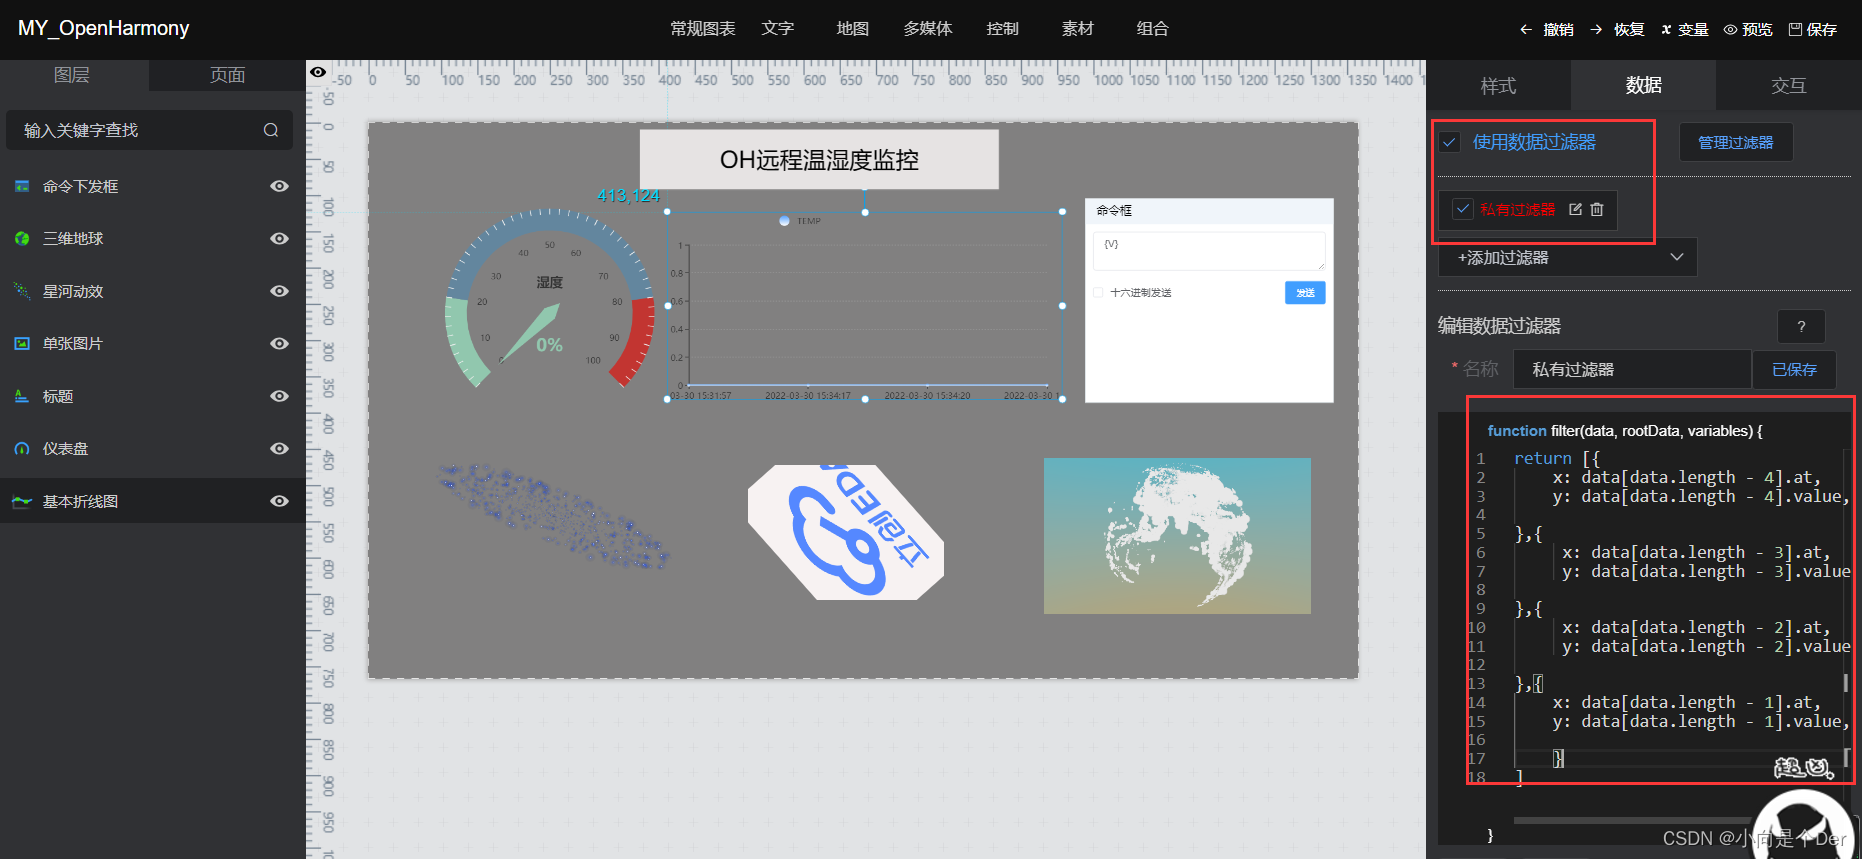Switch to the 图层 tab
The width and height of the screenshot is (1862, 859).
72,75
